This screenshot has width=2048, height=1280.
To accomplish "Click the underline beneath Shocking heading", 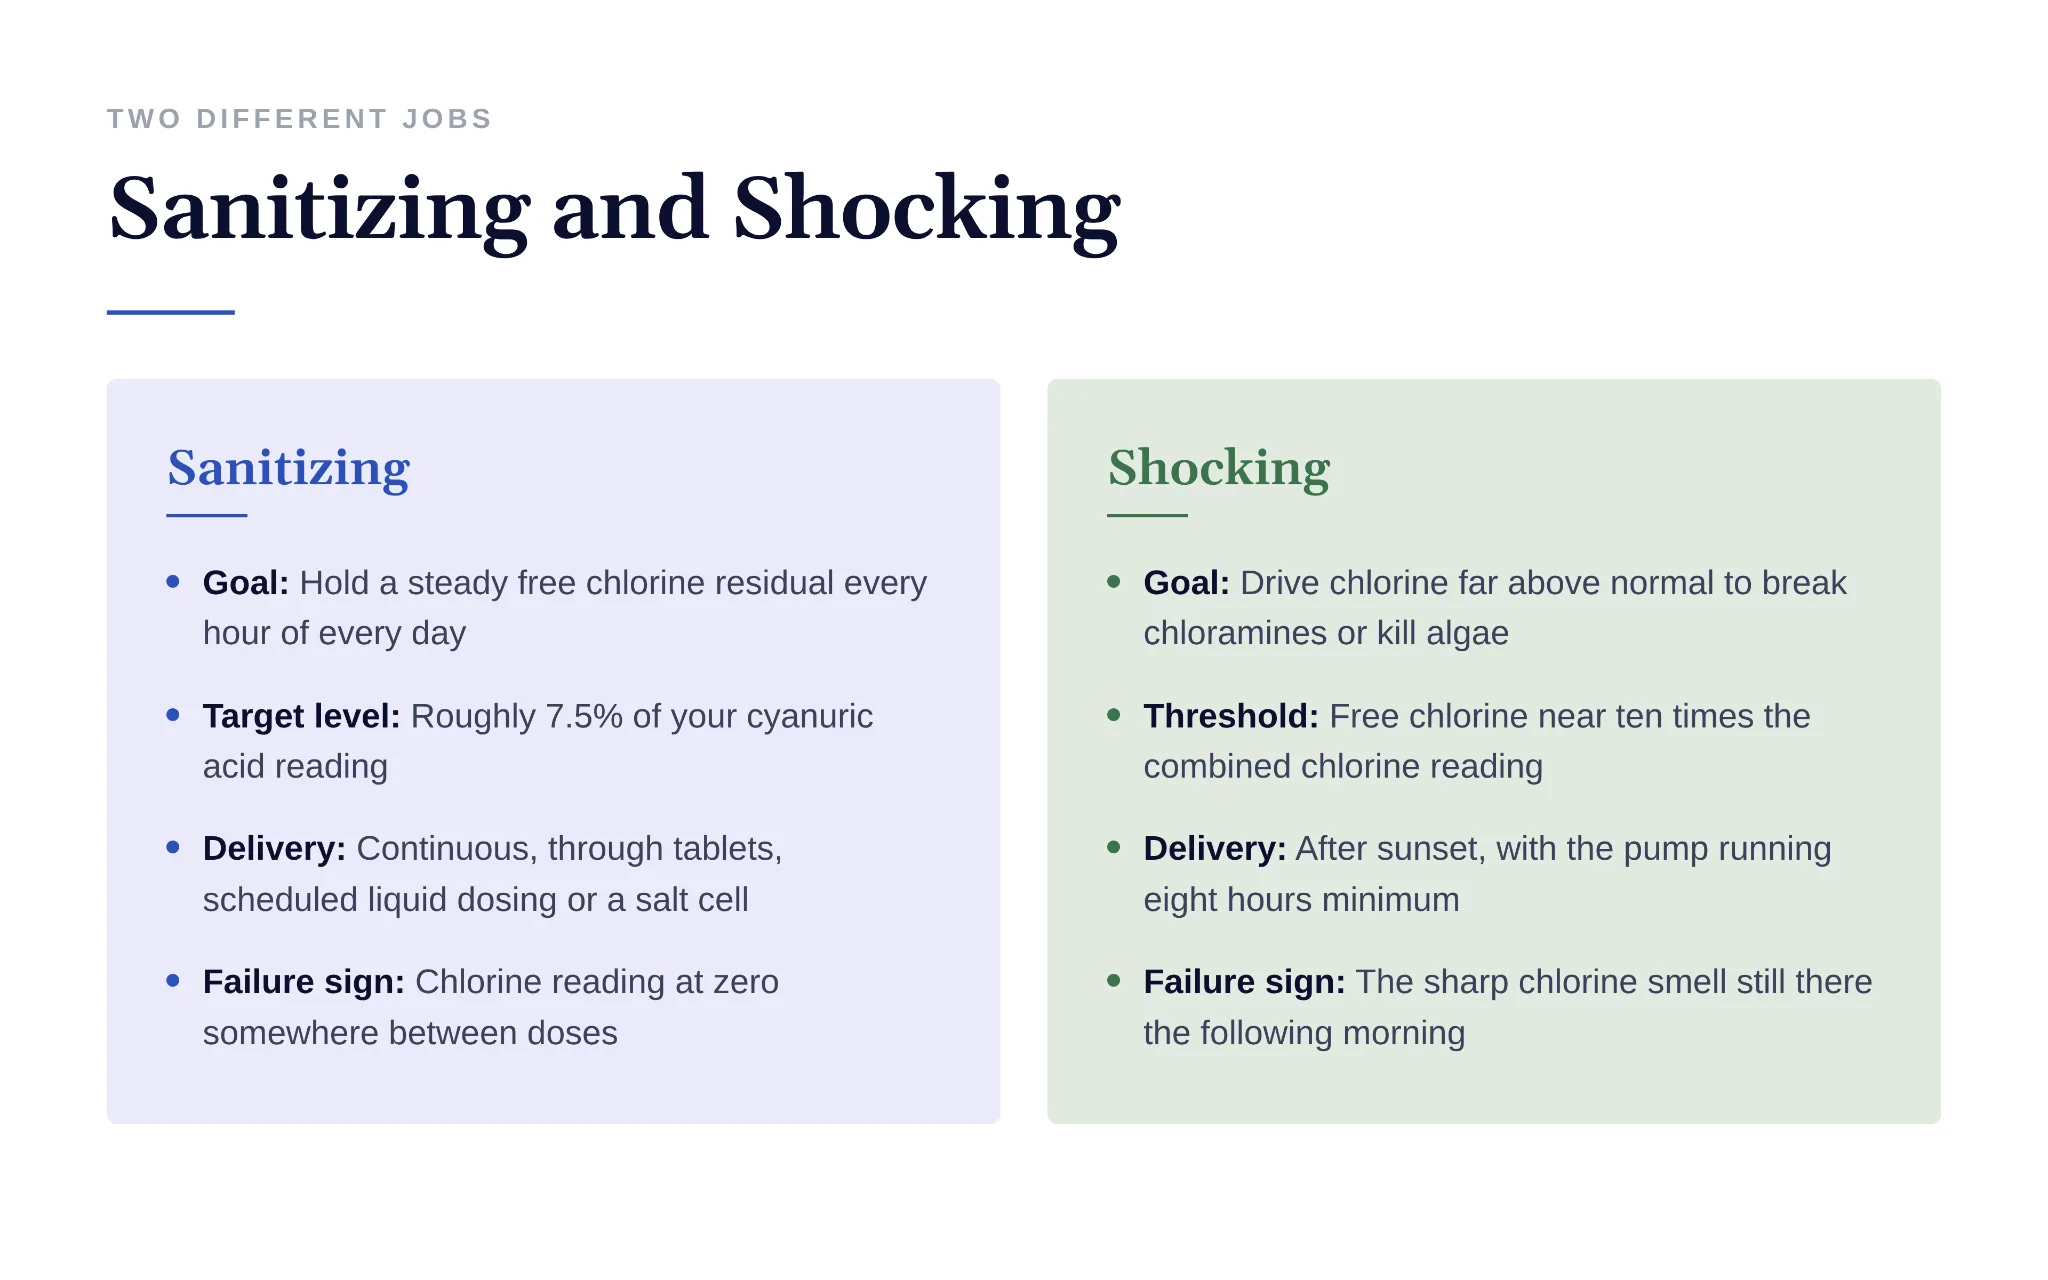I will pyautogui.click(x=1147, y=515).
